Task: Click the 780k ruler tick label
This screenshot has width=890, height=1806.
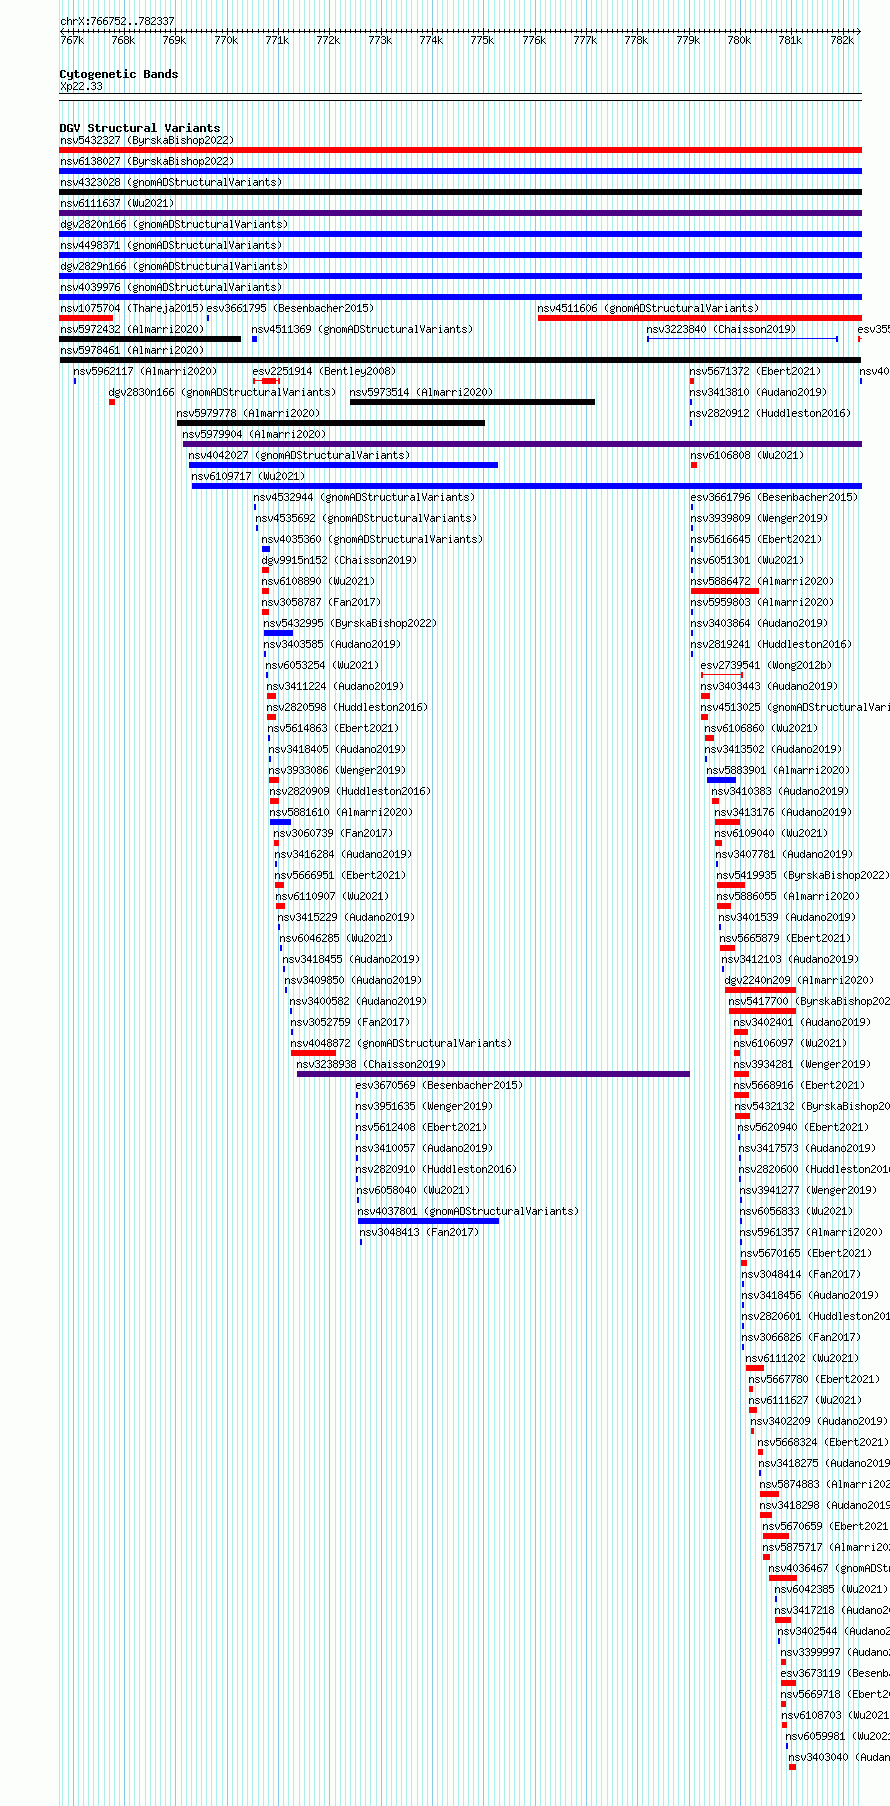Action: pos(739,40)
